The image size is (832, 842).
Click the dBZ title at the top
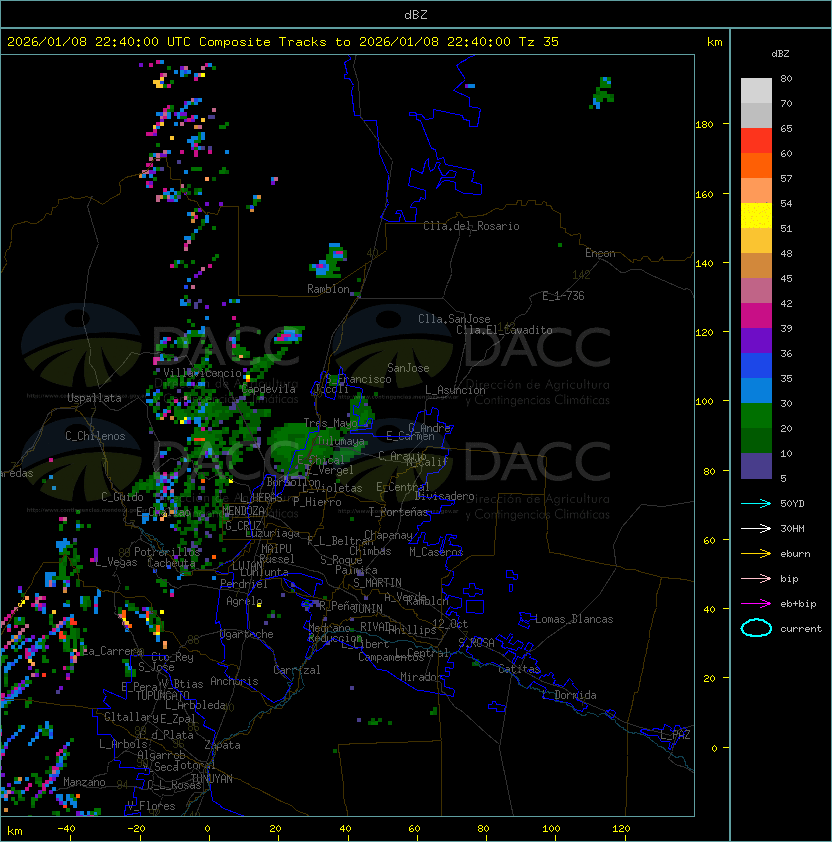point(416,14)
